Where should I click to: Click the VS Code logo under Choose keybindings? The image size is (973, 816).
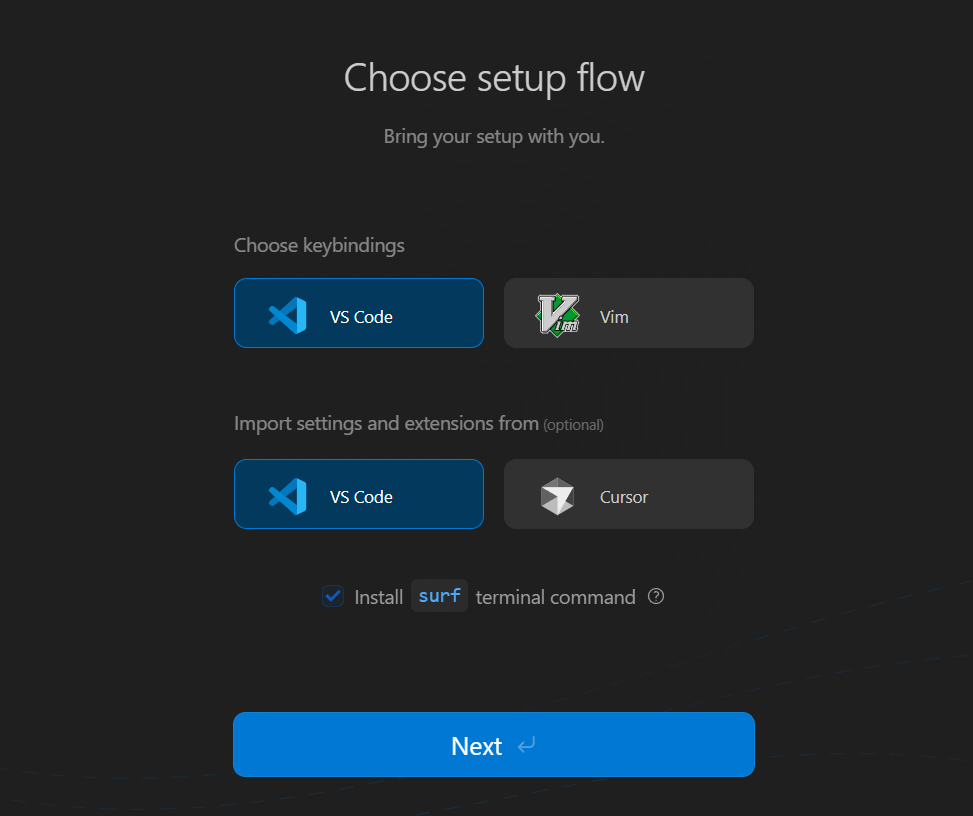[288, 316]
